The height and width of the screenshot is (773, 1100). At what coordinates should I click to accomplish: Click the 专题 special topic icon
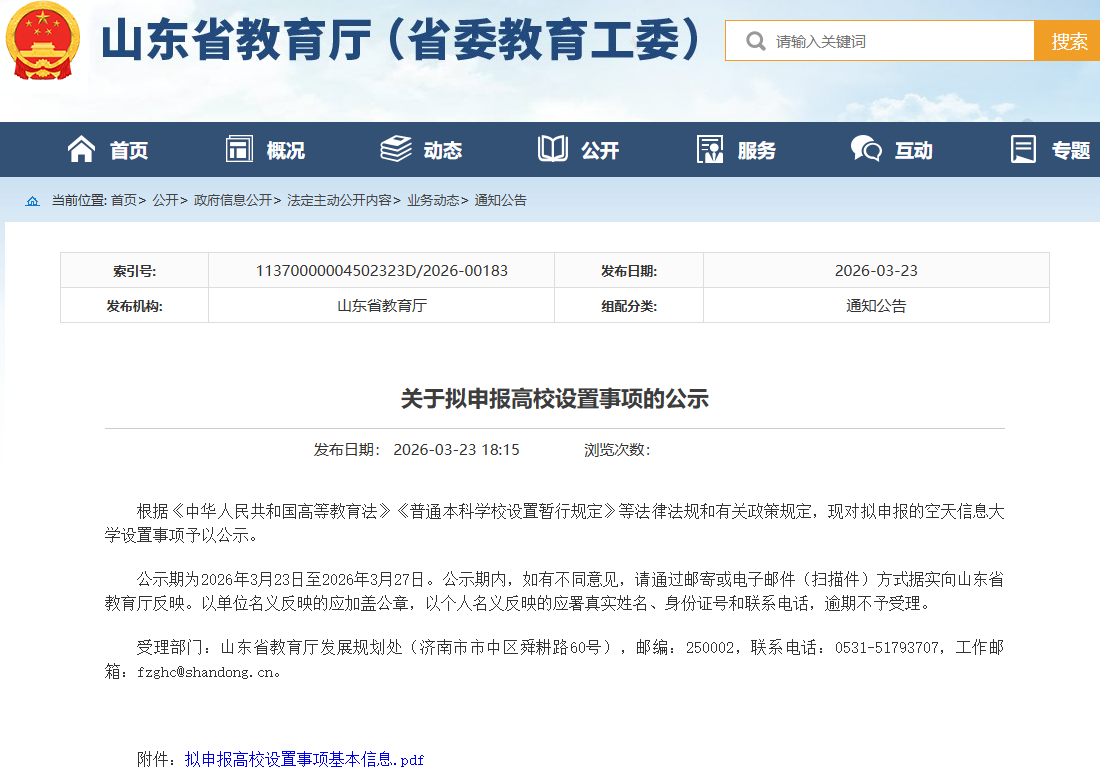click(x=1023, y=150)
